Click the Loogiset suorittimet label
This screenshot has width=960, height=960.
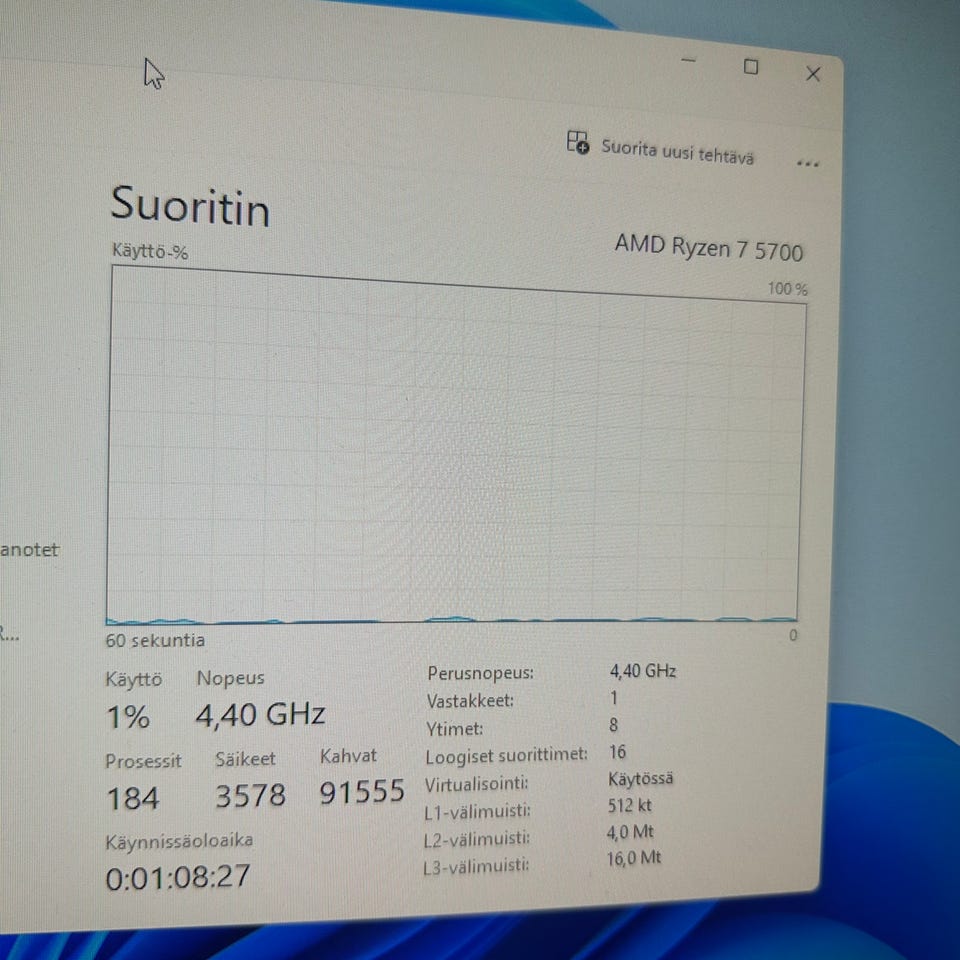pyautogui.click(x=506, y=756)
